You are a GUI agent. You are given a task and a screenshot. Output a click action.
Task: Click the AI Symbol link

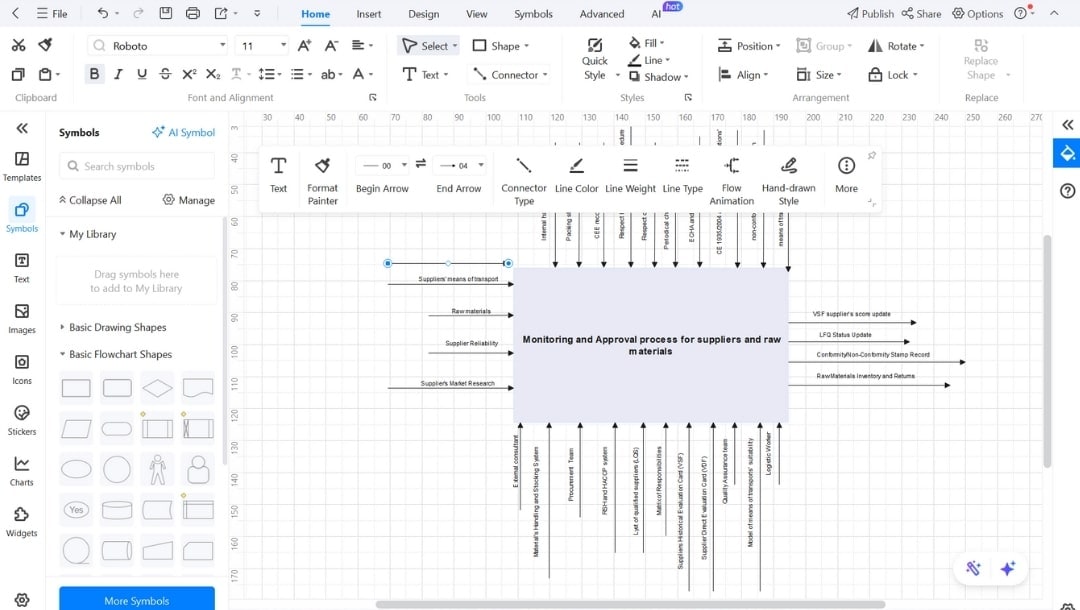pyautogui.click(x=183, y=132)
